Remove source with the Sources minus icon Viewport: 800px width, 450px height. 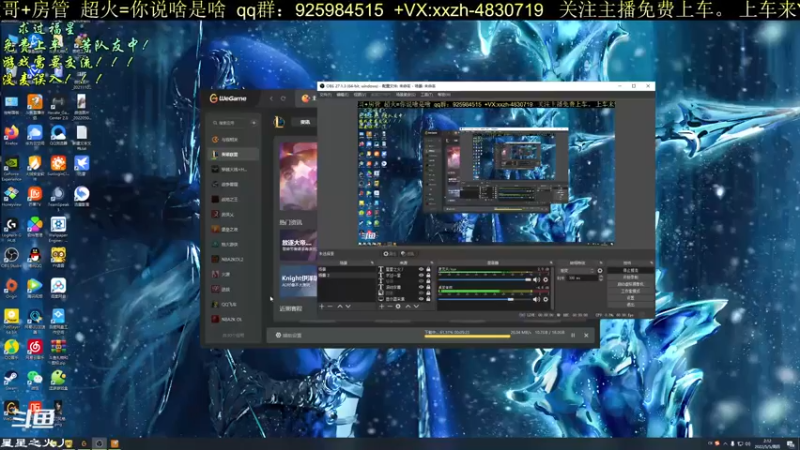coord(390,306)
